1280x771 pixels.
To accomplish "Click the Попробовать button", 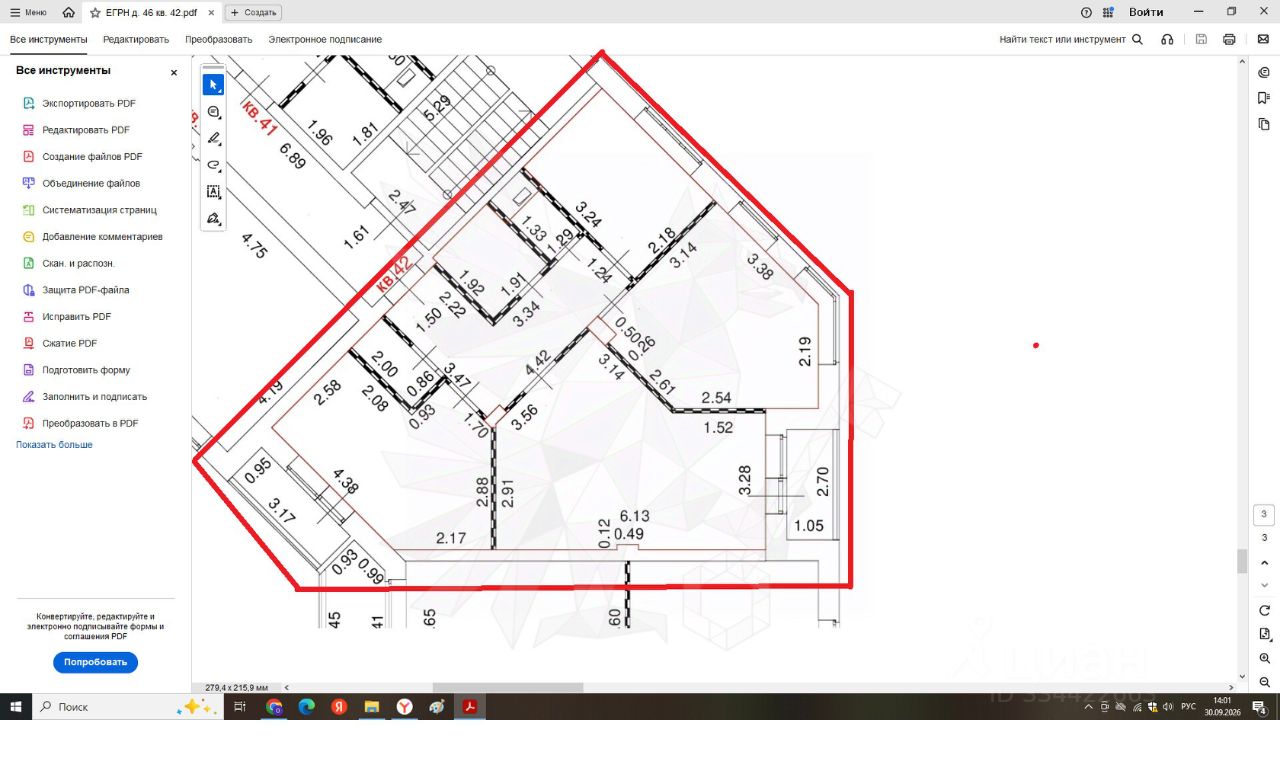I will click(x=95, y=662).
